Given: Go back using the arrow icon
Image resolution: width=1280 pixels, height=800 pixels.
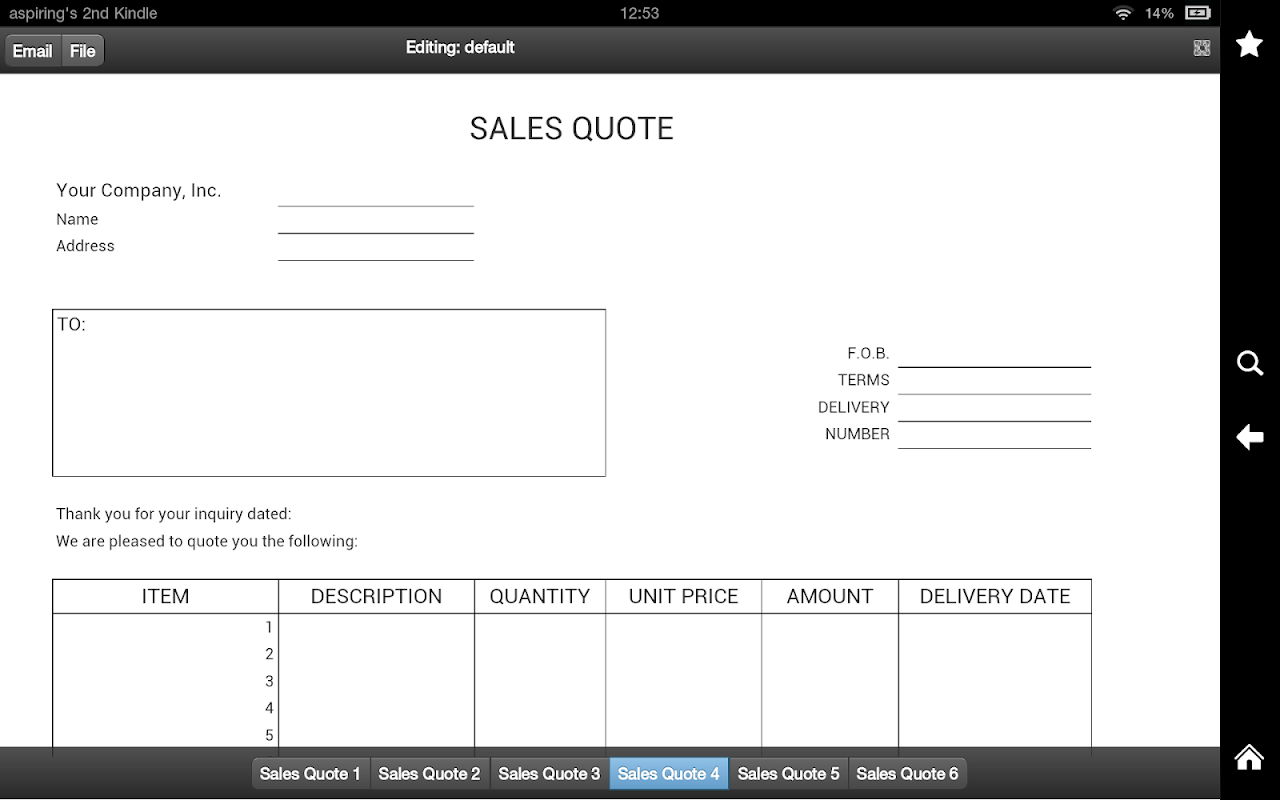Looking at the screenshot, I should click(x=1250, y=437).
